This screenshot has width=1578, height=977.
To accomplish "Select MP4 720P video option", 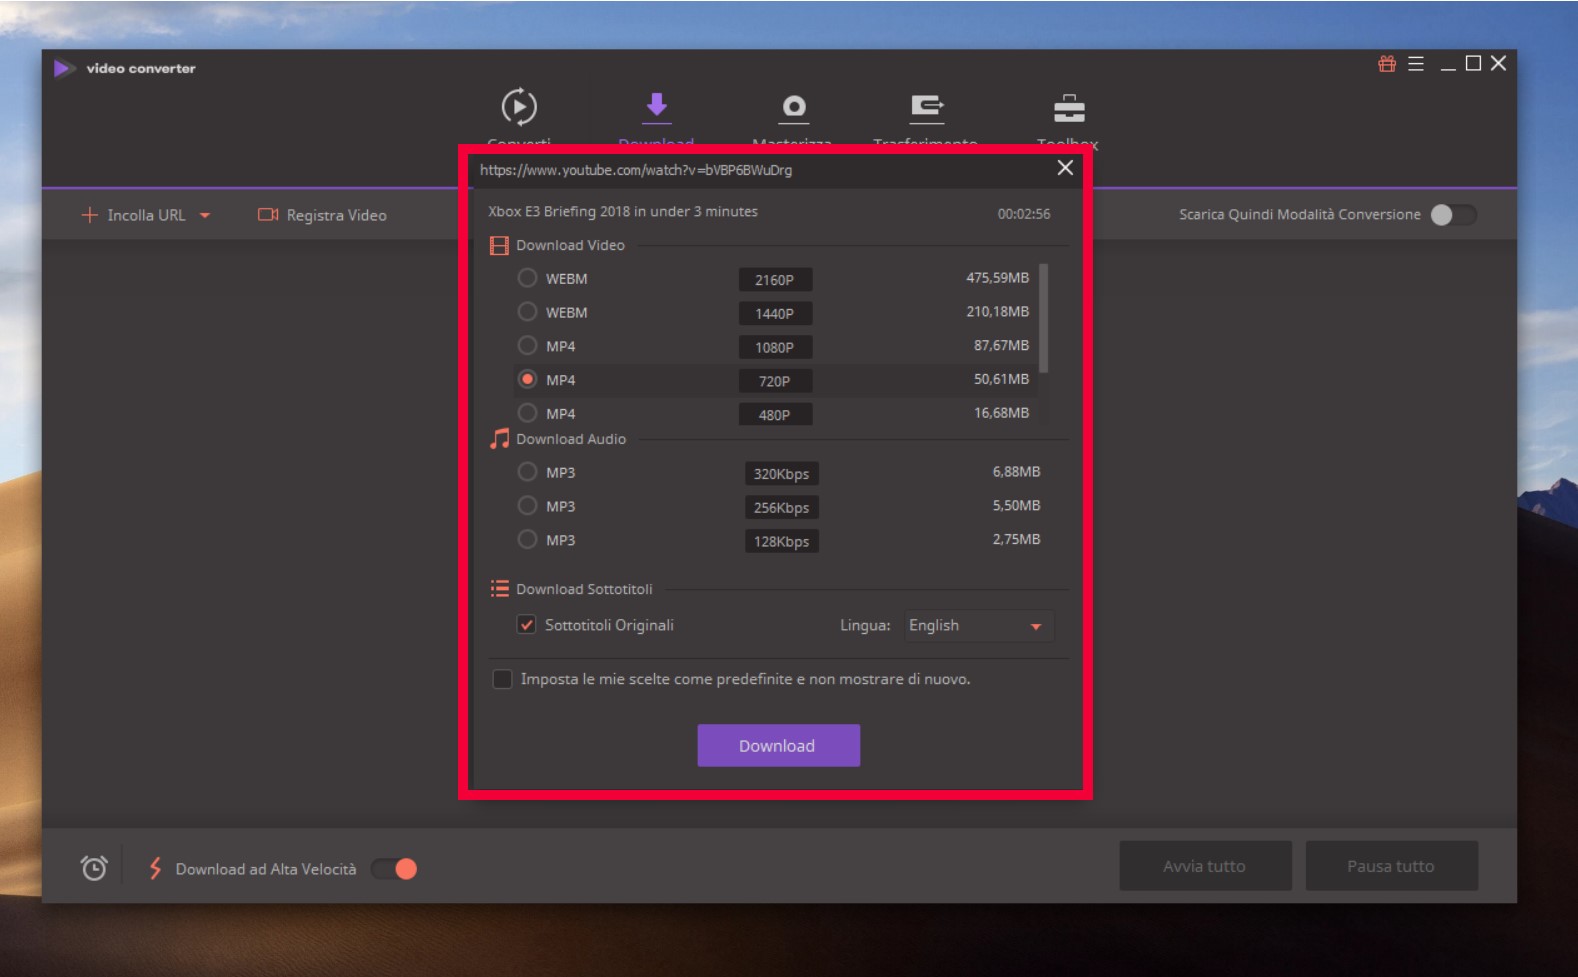I will click(527, 379).
